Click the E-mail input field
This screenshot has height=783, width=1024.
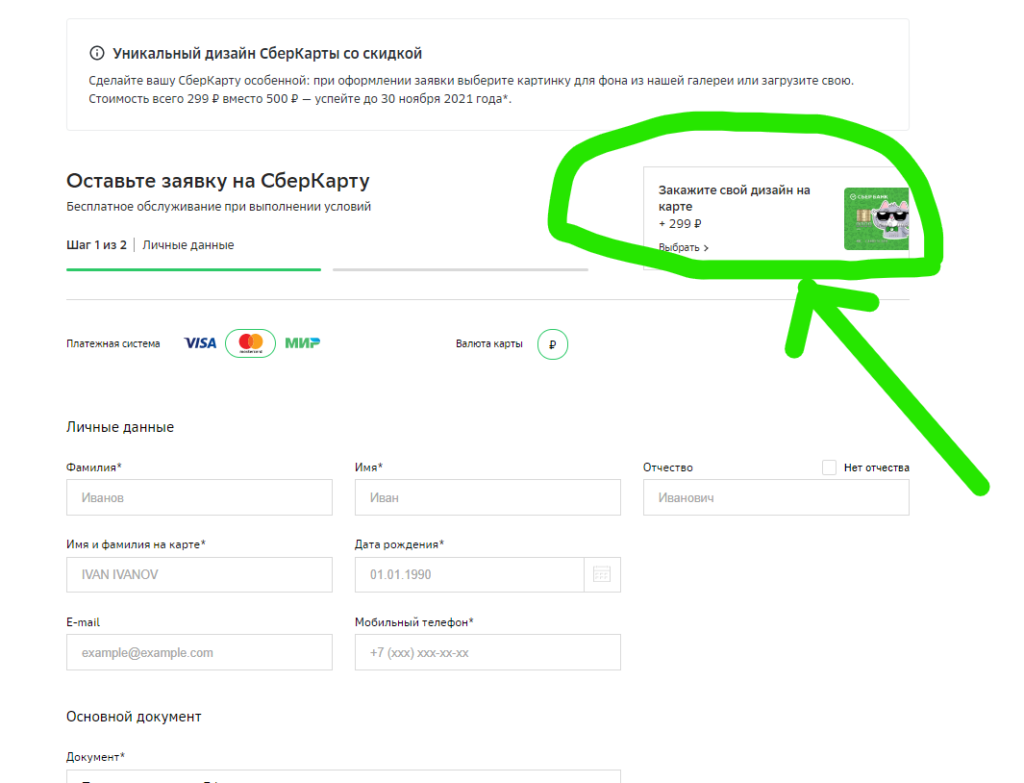199,652
